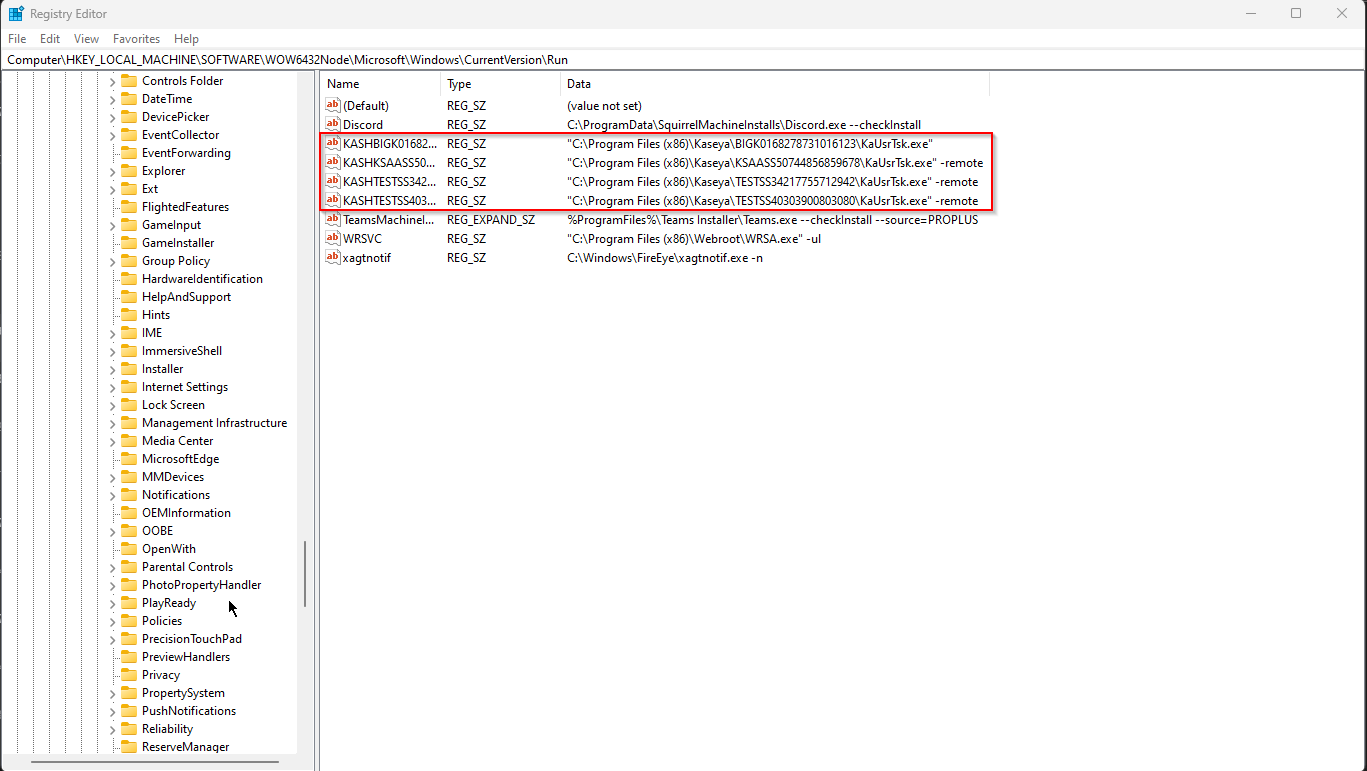The height and width of the screenshot is (771, 1367).
Task: Expand the Internet Settings key
Action: coord(111,386)
